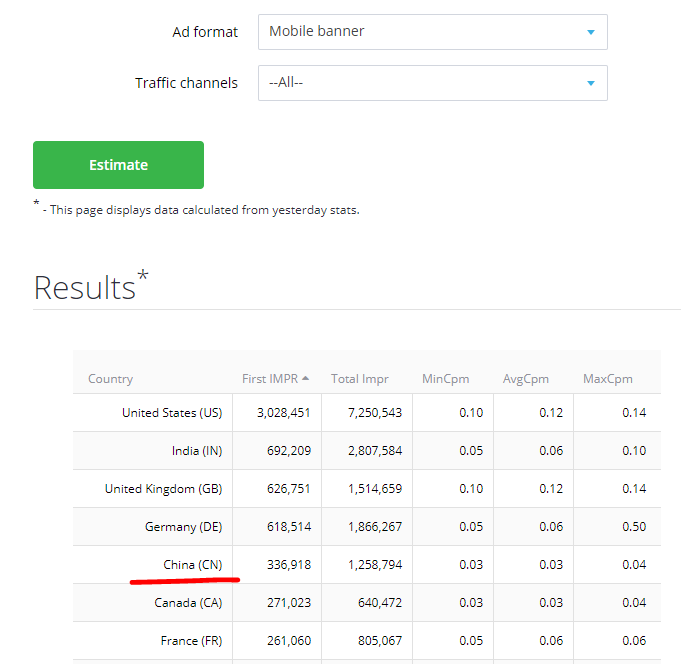Click the MinCpm column header
The height and width of the screenshot is (664, 681).
coord(445,379)
